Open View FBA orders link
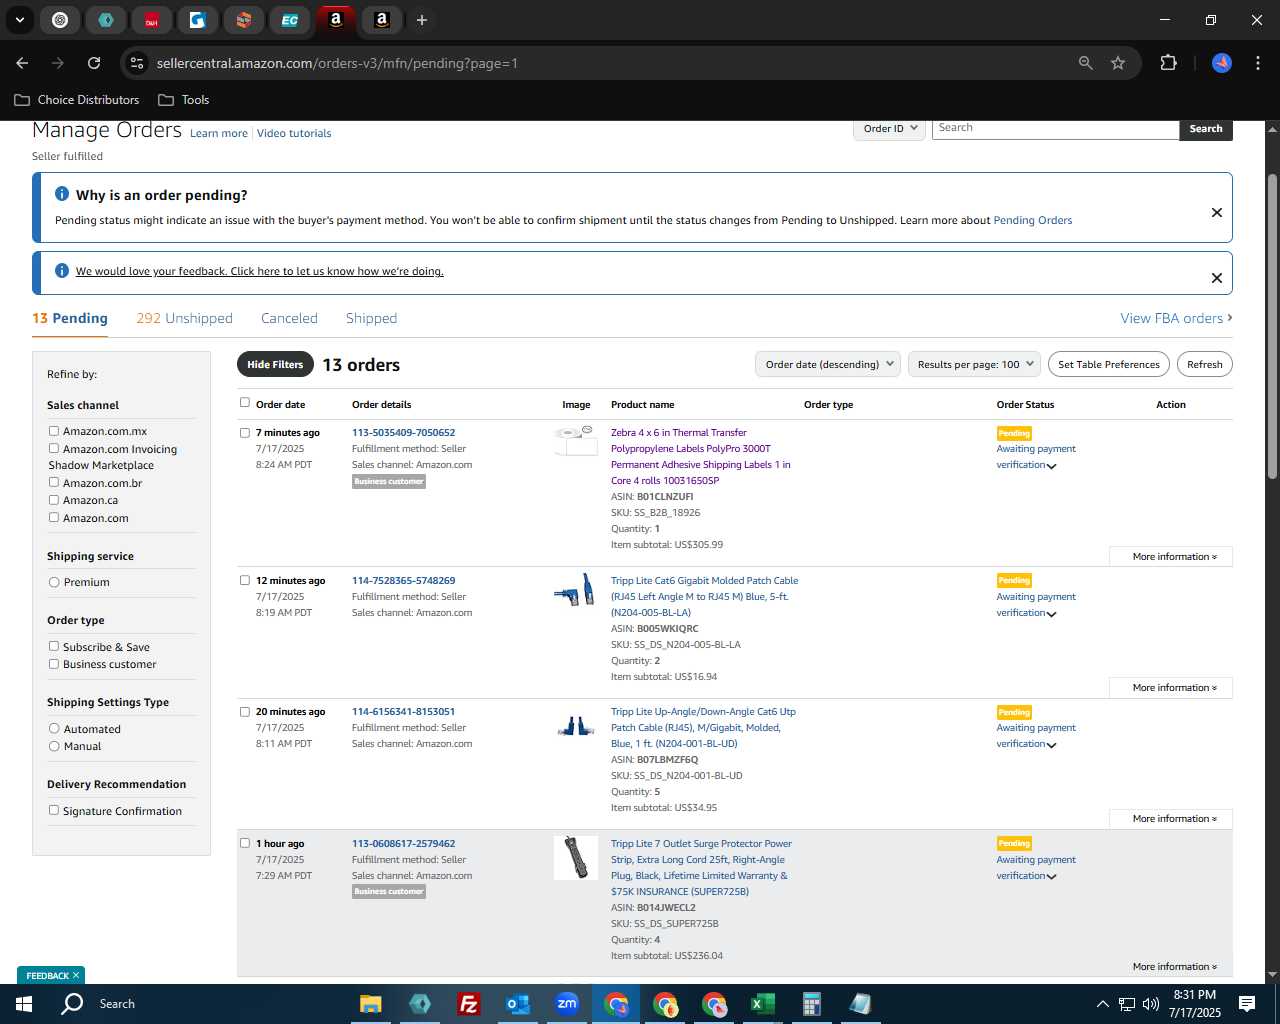 tap(1176, 318)
